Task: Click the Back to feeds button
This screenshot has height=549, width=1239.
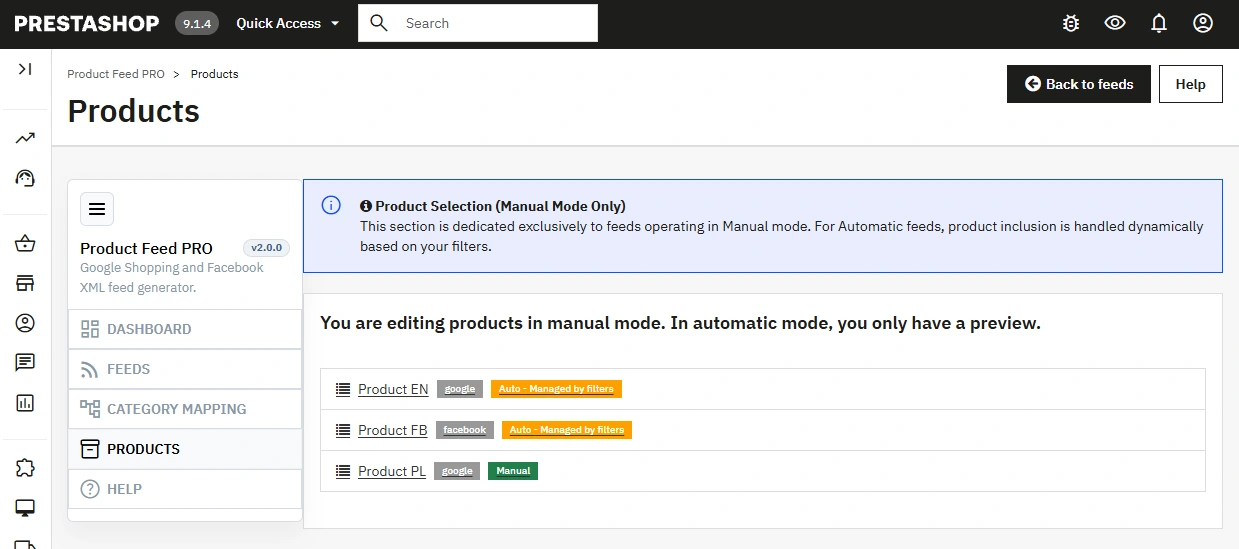Action: [x=1078, y=84]
